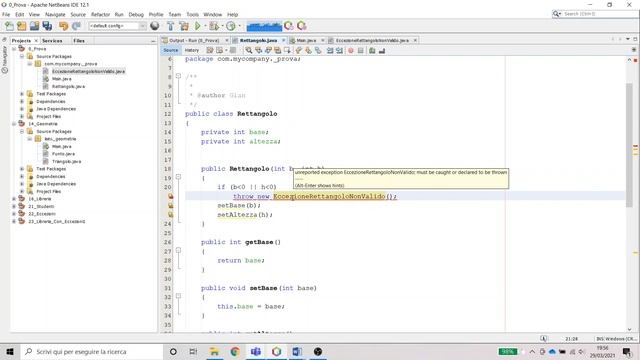The image size is (640, 360).
Task: Open dropdown arrow next to Debug Project
Action: click(222, 26)
